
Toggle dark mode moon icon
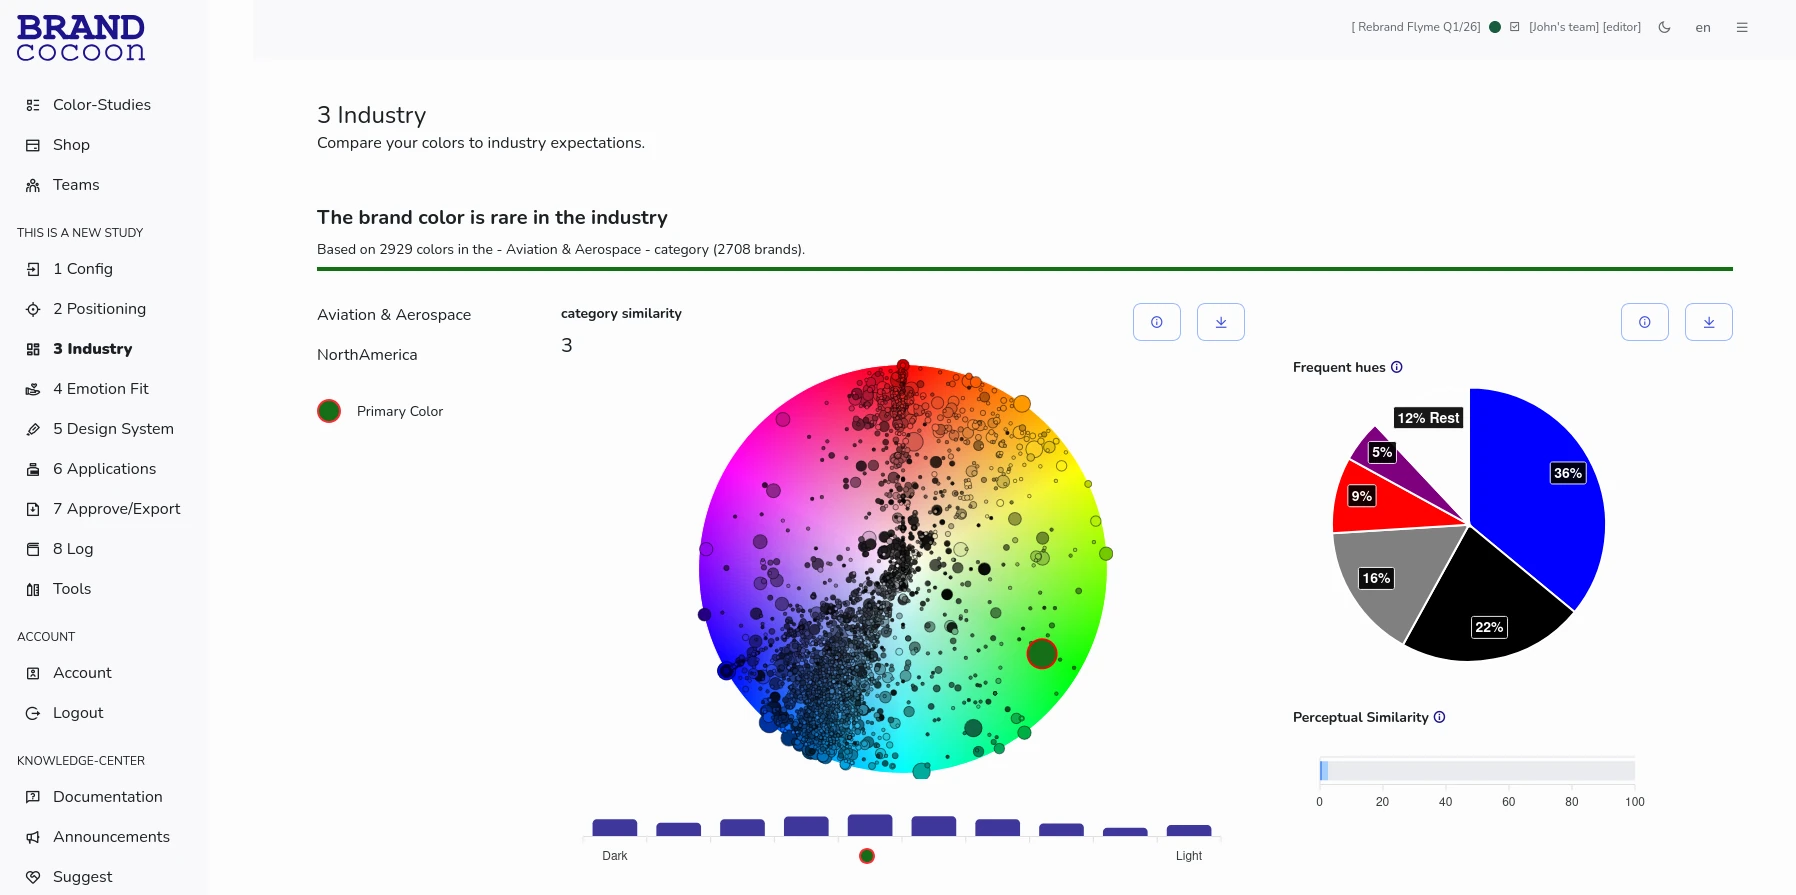click(x=1664, y=27)
